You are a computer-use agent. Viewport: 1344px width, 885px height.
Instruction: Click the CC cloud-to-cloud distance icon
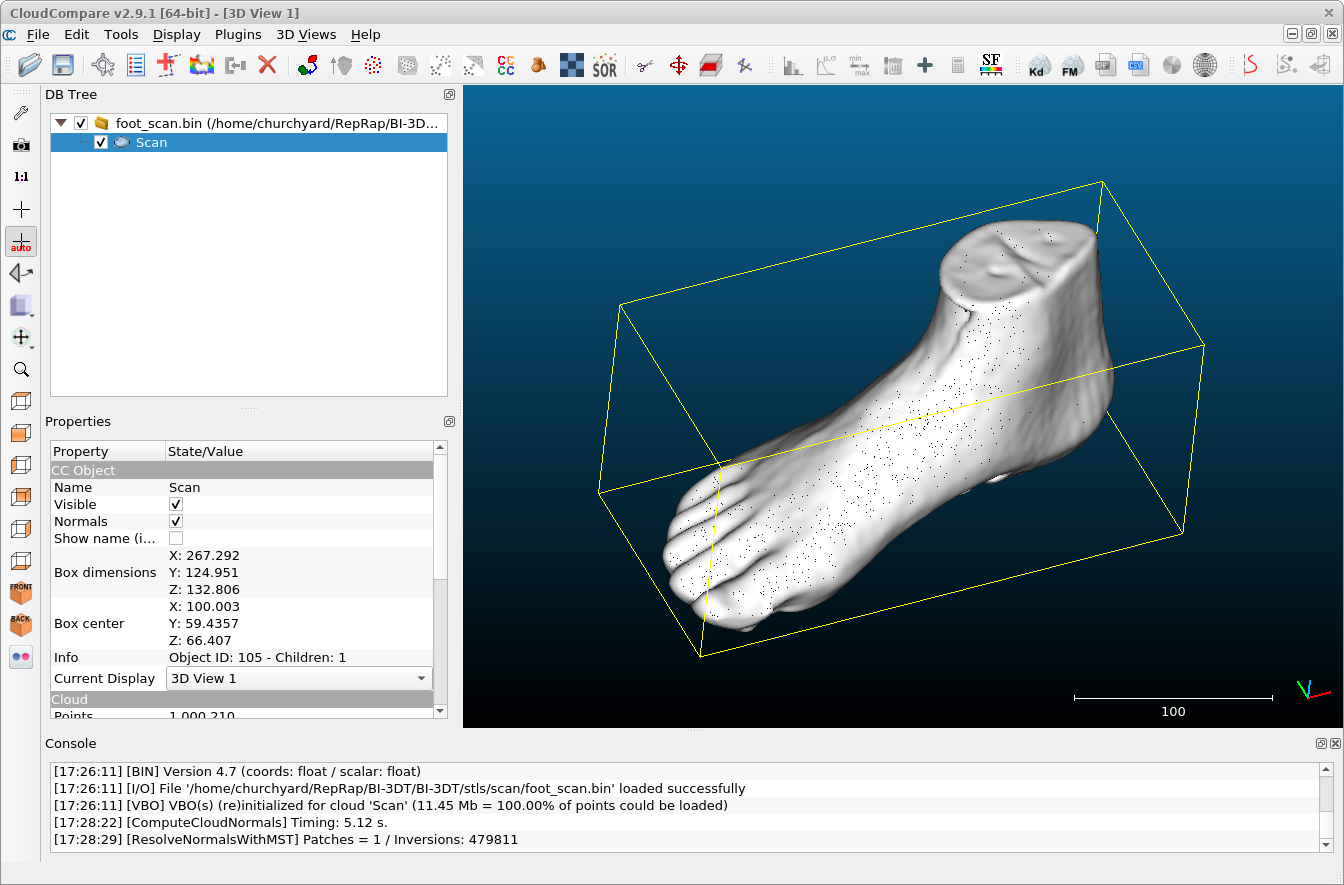(x=506, y=66)
